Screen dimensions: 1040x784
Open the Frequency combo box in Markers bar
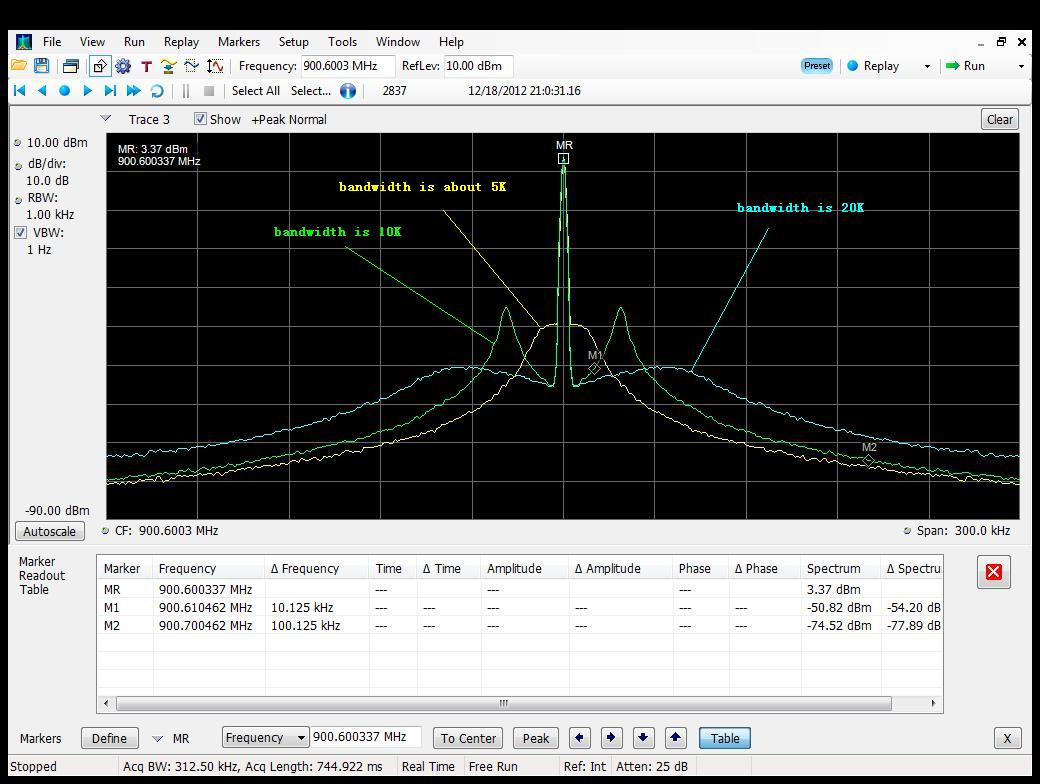coord(265,738)
